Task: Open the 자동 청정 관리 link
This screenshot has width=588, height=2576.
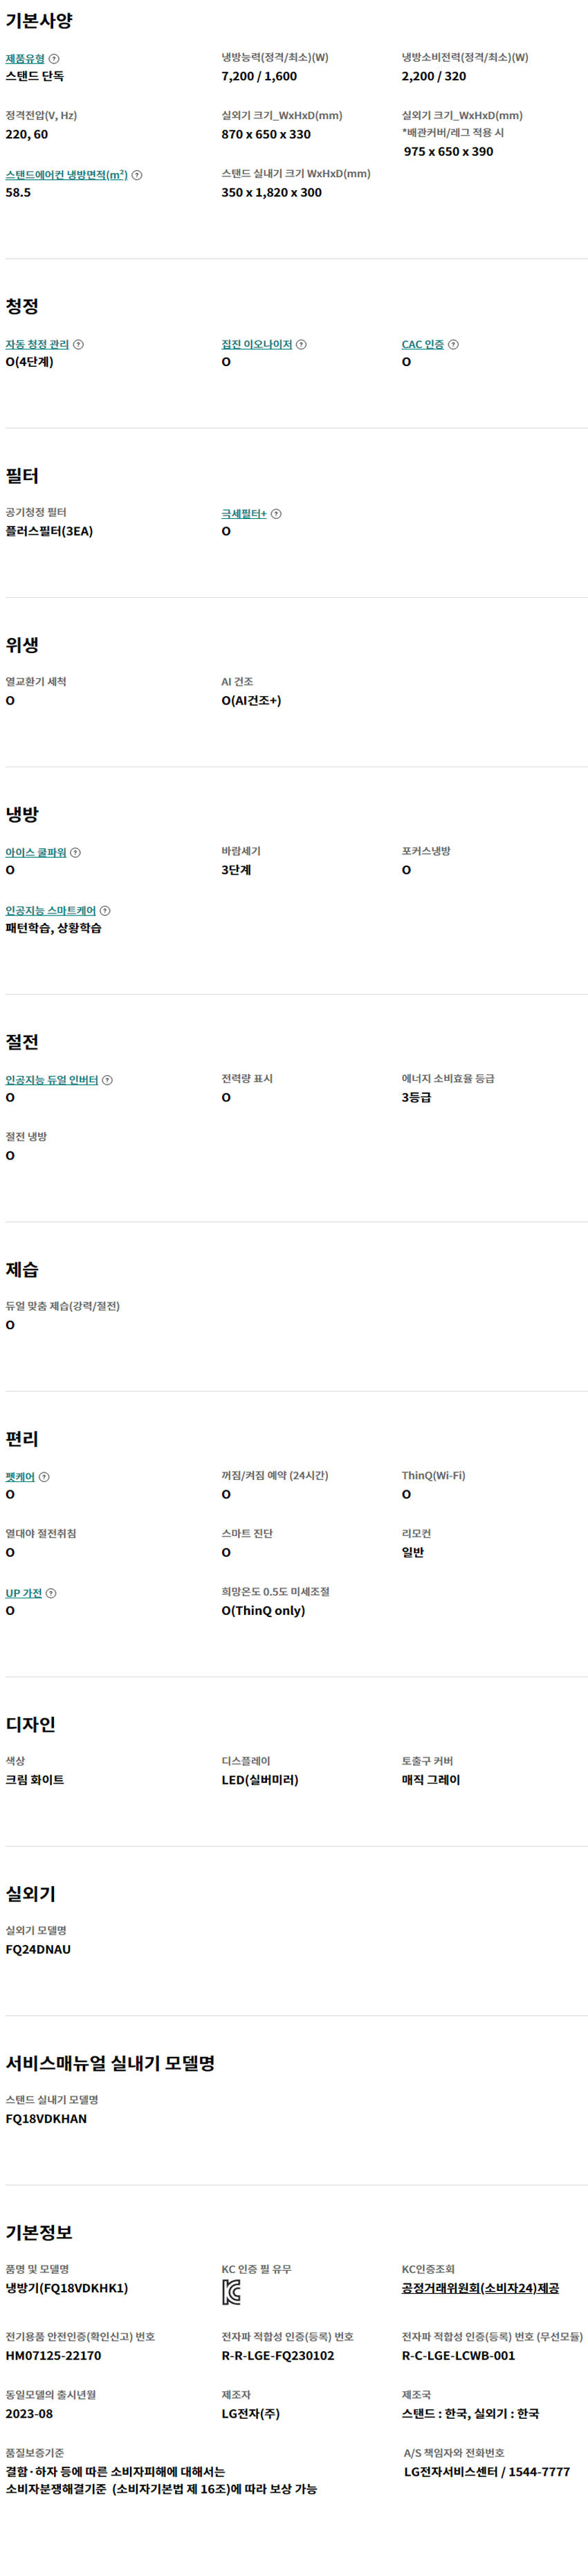Action: [38, 344]
